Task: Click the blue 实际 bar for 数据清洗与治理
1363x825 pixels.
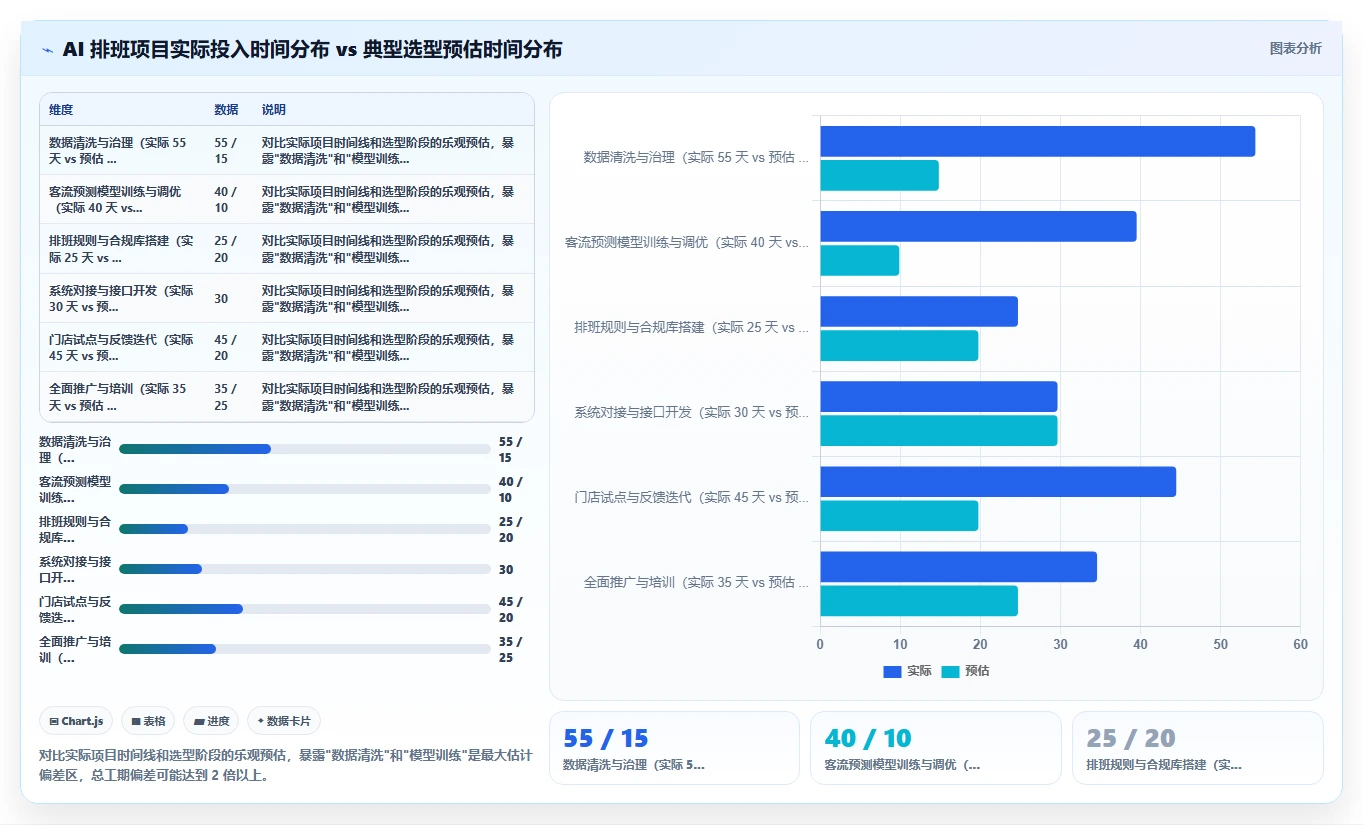Action: (1037, 142)
